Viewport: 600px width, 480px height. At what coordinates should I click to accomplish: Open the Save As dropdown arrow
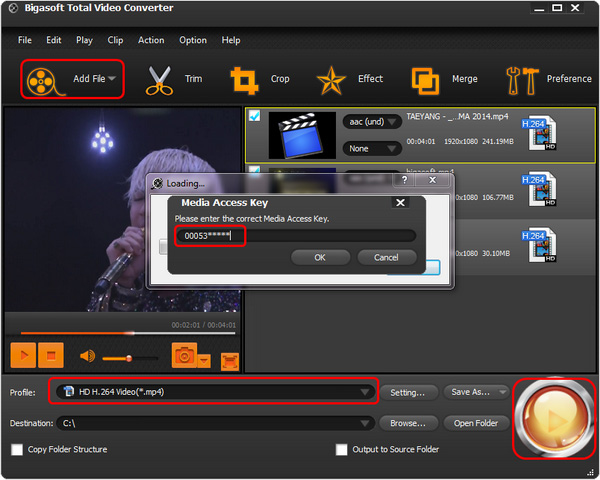[502, 392]
